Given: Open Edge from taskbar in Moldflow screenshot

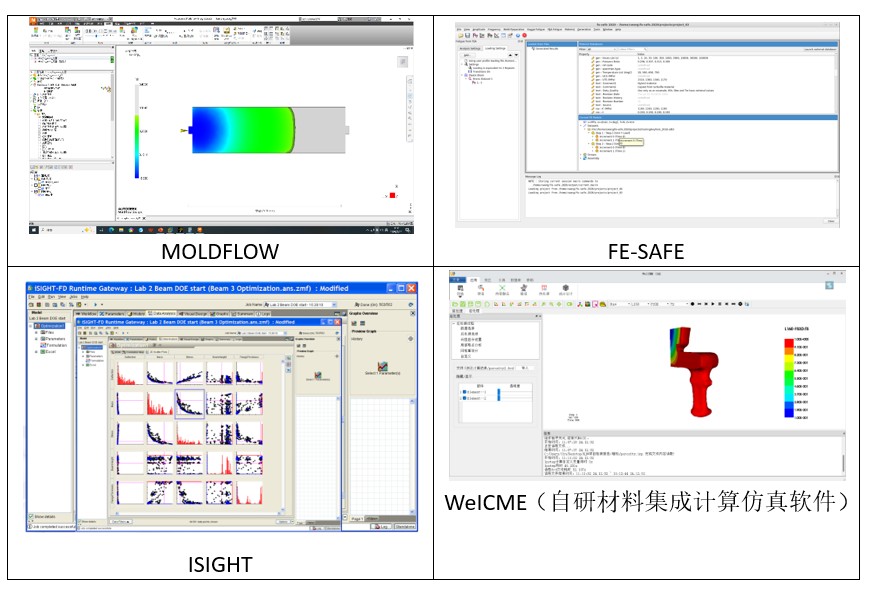Looking at the screenshot, I should pyautogui.click(x=111, y=230).
